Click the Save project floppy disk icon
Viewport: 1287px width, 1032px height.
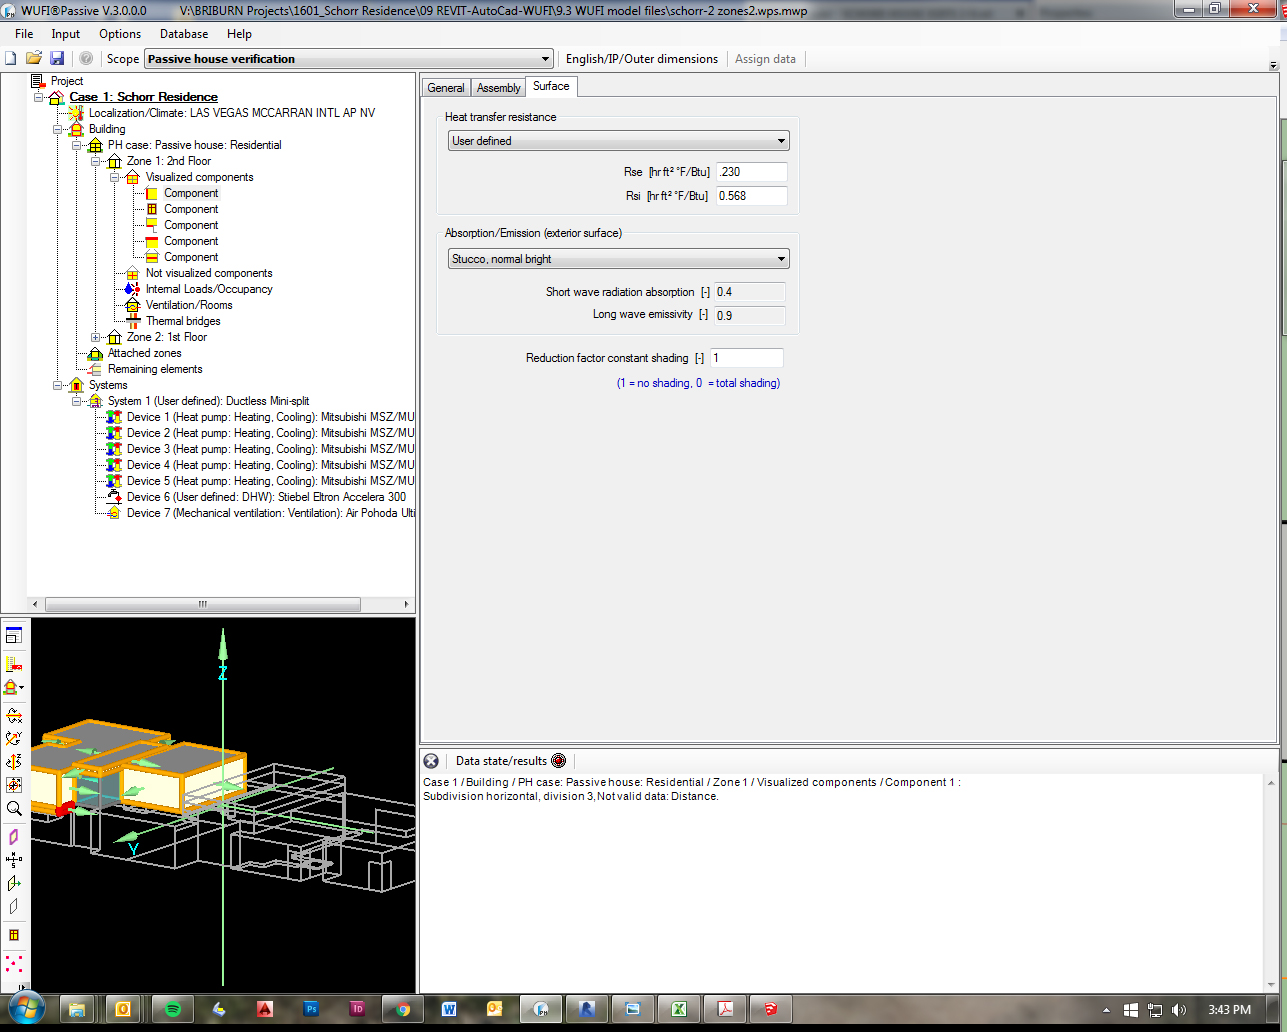coord(57,59)
